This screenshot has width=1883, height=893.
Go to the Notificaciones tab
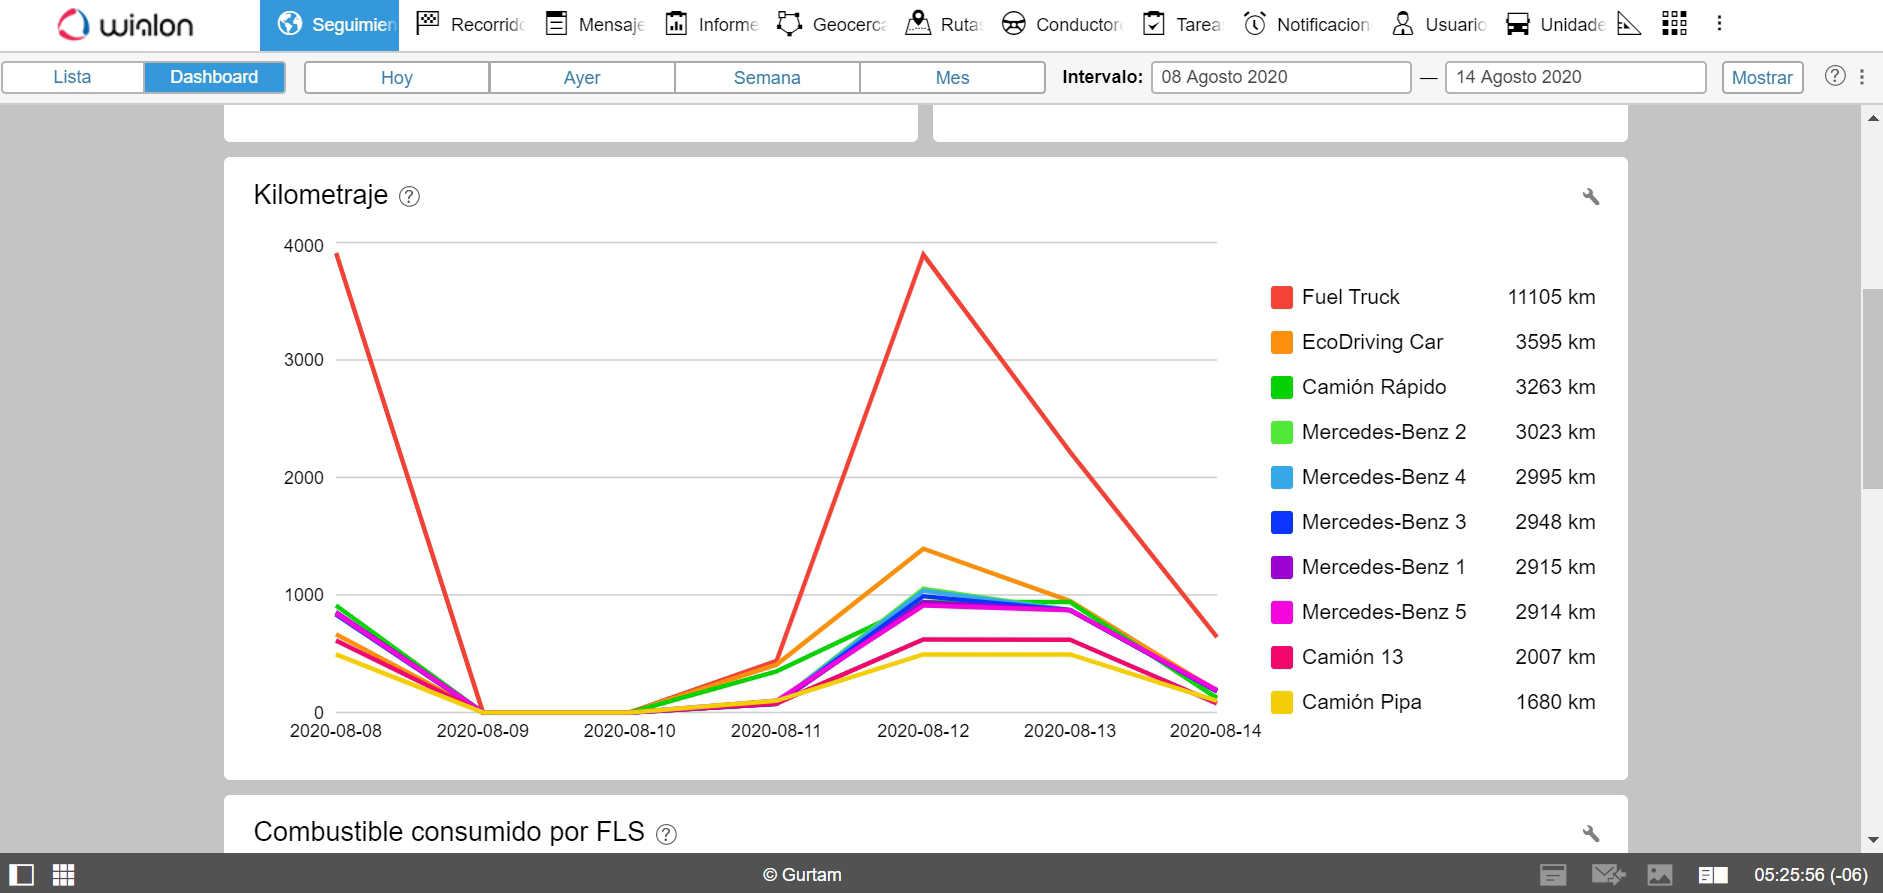pyautogui.click(x=1307, y=25)
